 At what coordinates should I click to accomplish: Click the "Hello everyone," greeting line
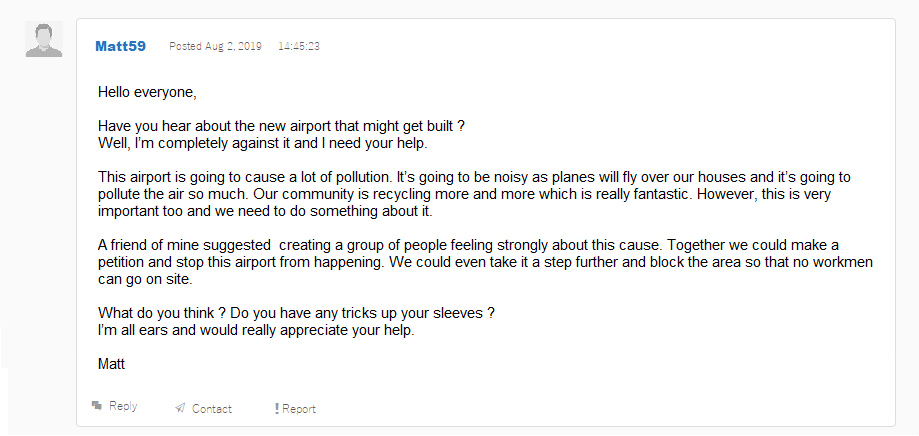click(147, 92)
